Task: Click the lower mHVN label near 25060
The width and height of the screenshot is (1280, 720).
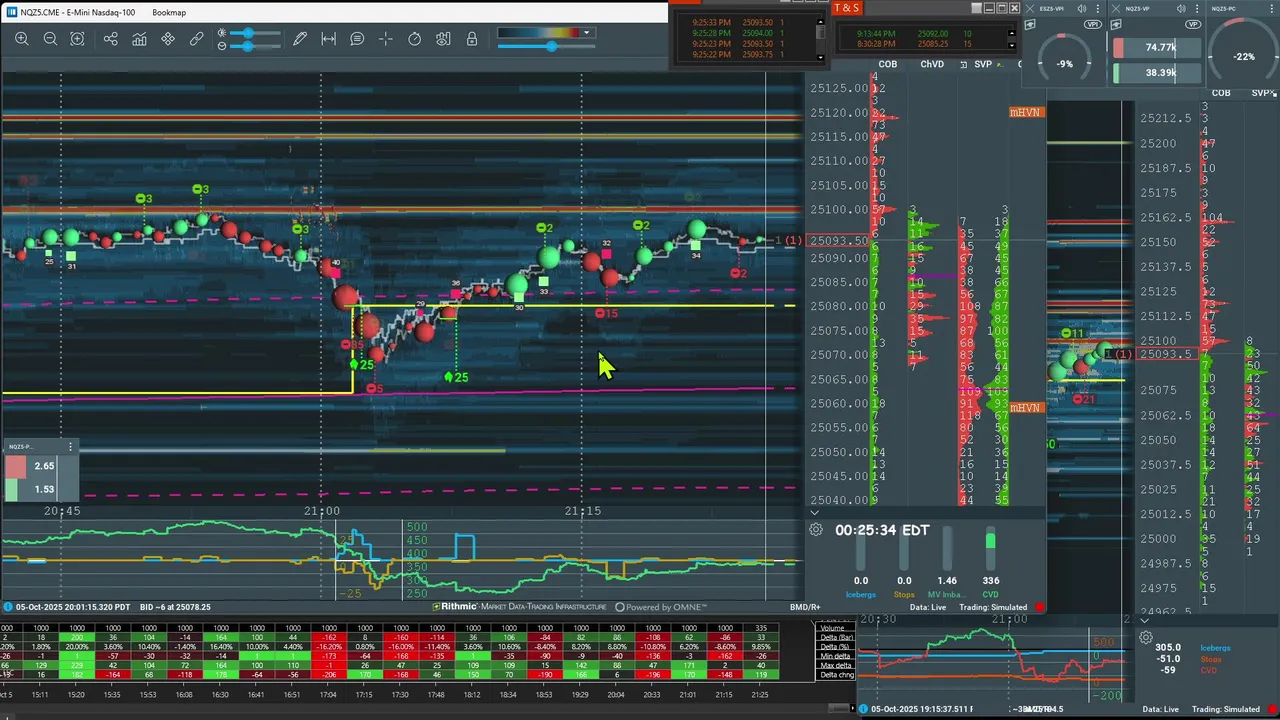Action: click(1026, 408)
